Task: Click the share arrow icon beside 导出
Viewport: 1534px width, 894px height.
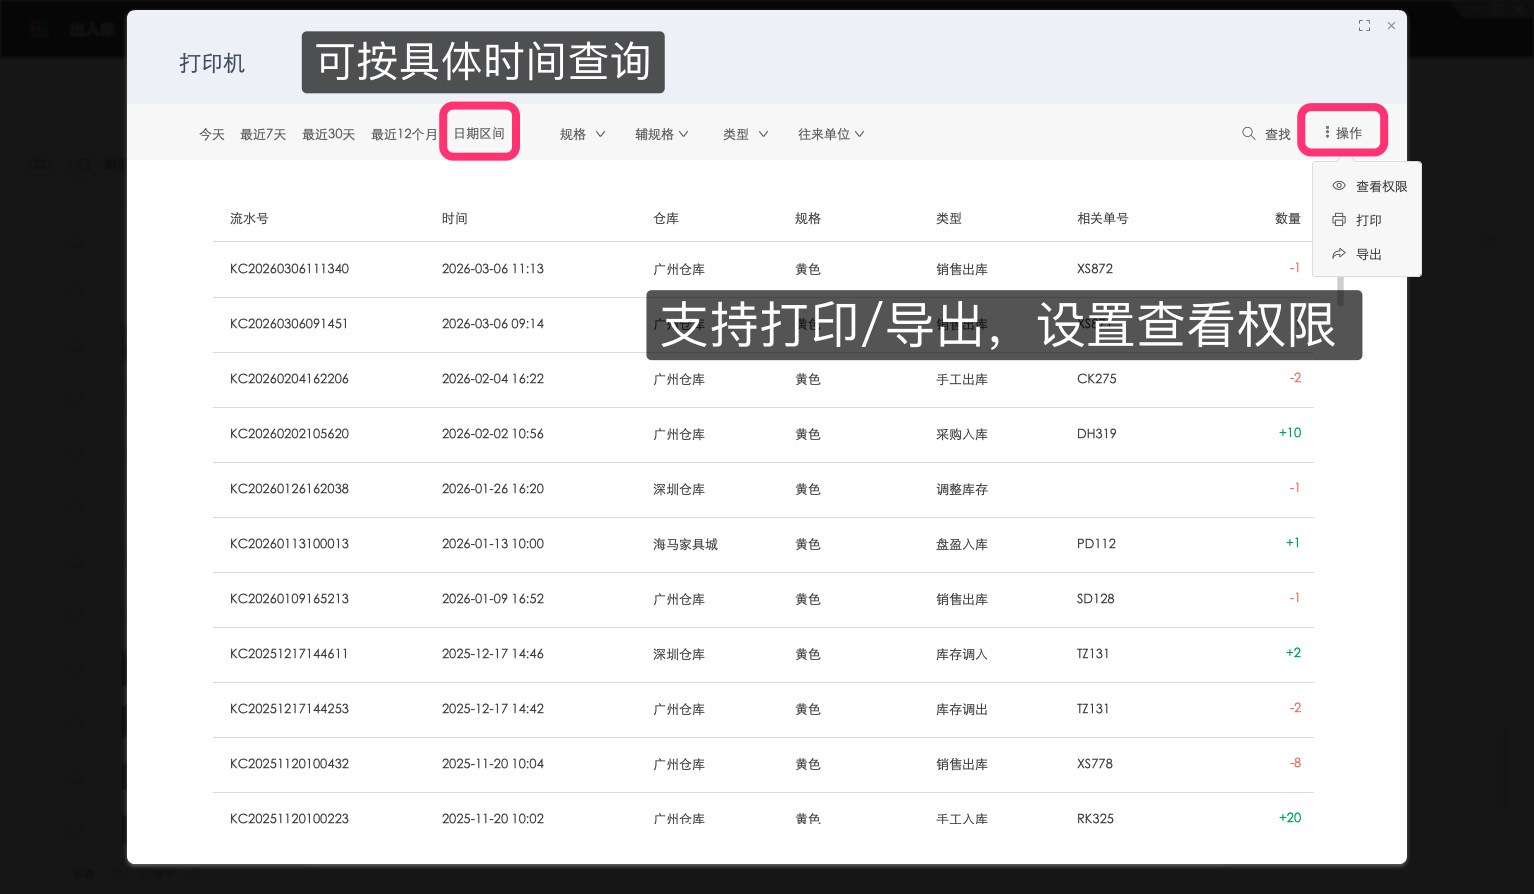Action: (x=1339, y=254)
